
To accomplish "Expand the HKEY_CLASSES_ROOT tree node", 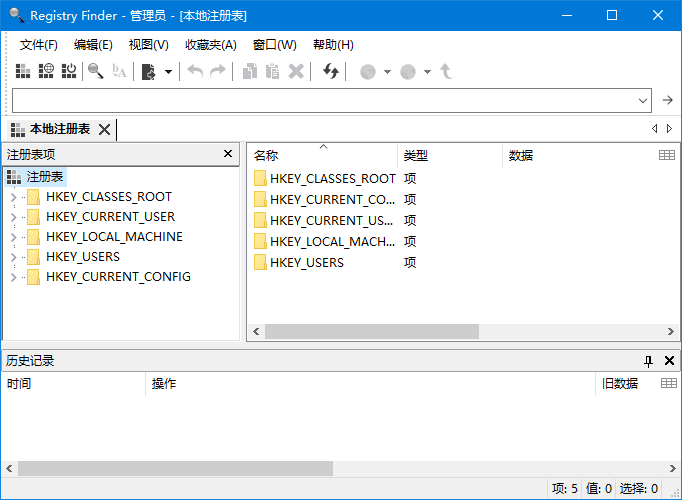I will click(x=13, y=197).
